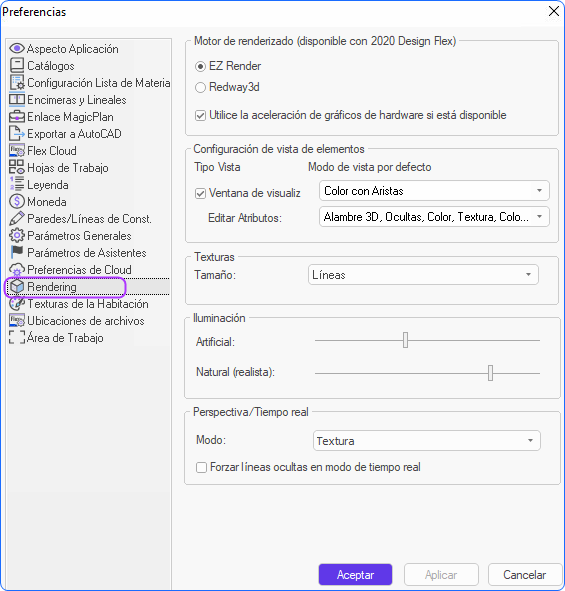Switch to Texturas de la Habitación page
This screenshot has height=591, width=565.
pyautogui.click(x=88, y=304)
